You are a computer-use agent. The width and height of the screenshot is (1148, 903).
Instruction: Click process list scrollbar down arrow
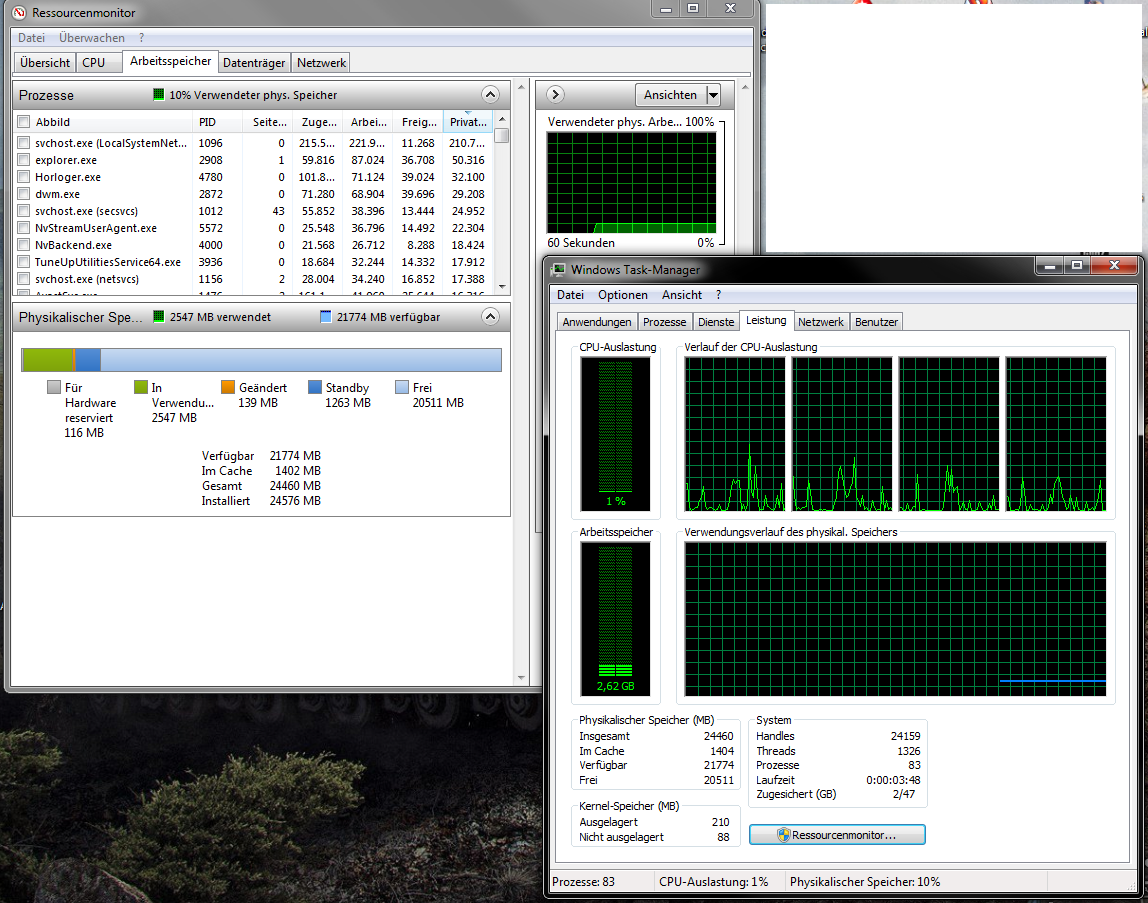click(x=502, y=286)
